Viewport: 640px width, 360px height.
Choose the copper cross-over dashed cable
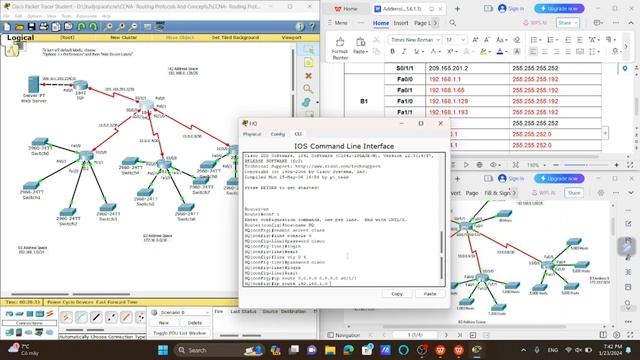(111, 317)
